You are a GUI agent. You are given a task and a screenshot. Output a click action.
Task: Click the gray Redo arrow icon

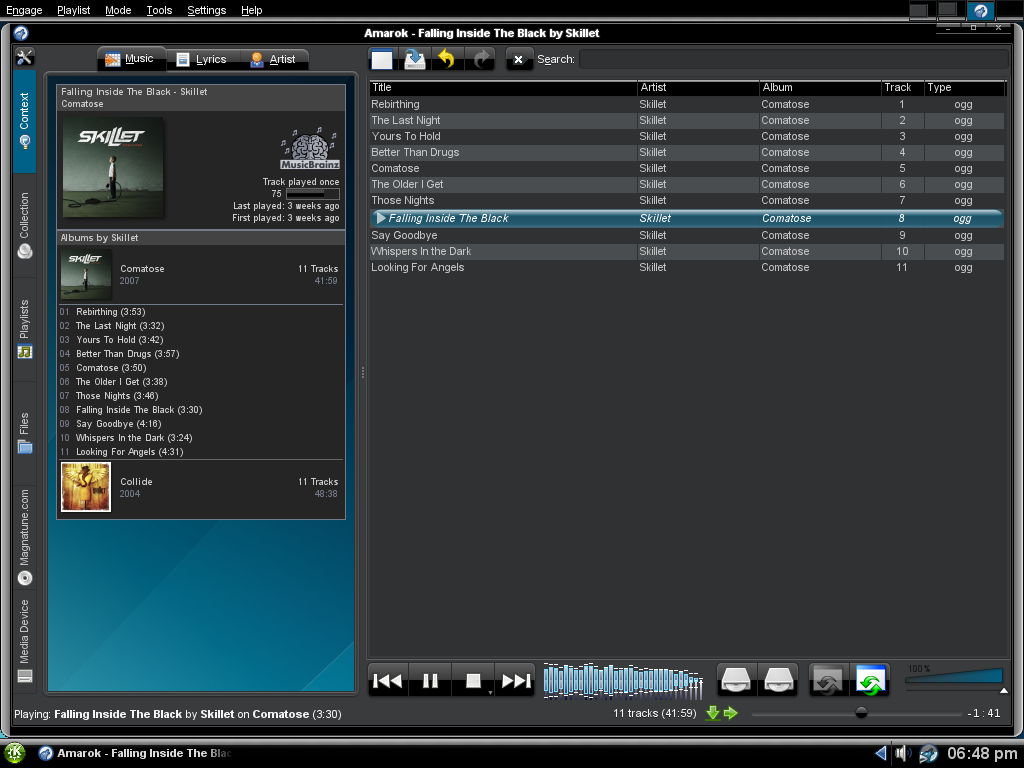pyautogui.click(x=481, y=59)
